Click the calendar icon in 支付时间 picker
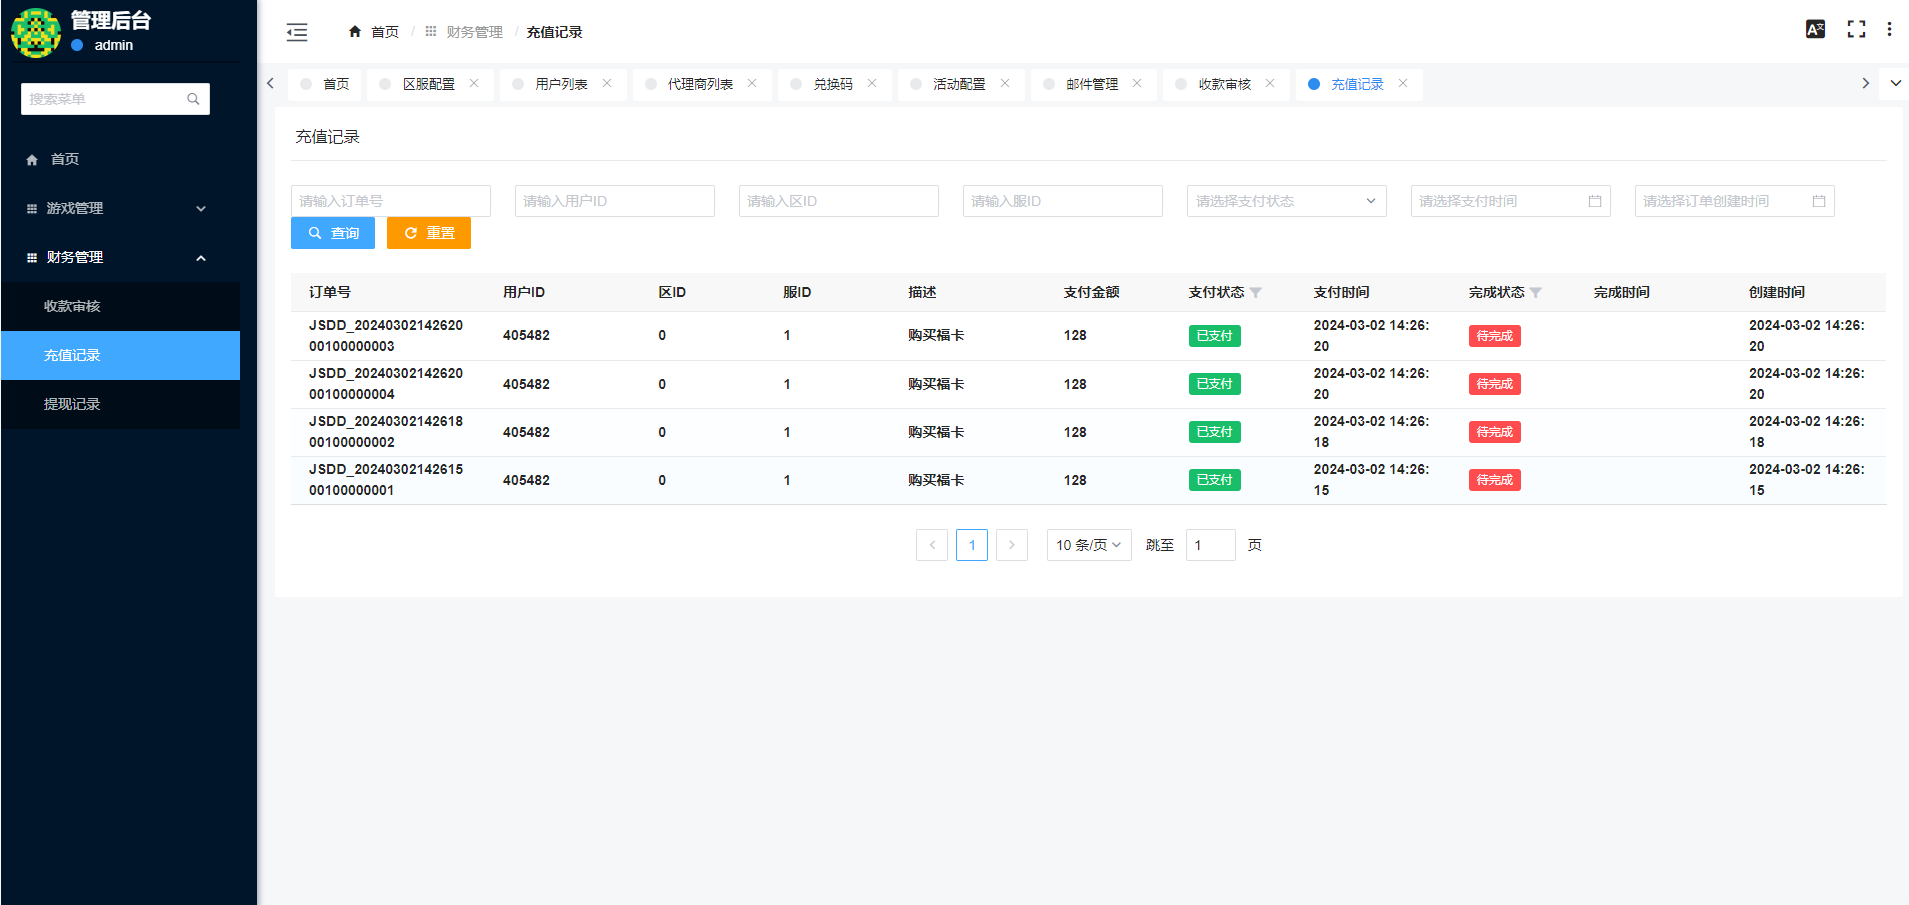 coord(1595,200)
